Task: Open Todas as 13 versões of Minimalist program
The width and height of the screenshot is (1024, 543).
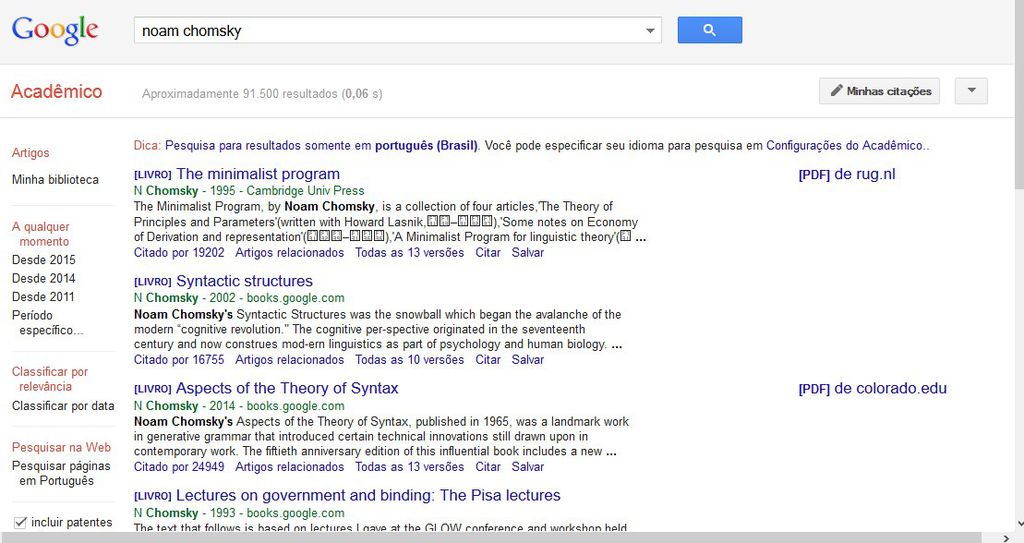Action: [409, 252]
